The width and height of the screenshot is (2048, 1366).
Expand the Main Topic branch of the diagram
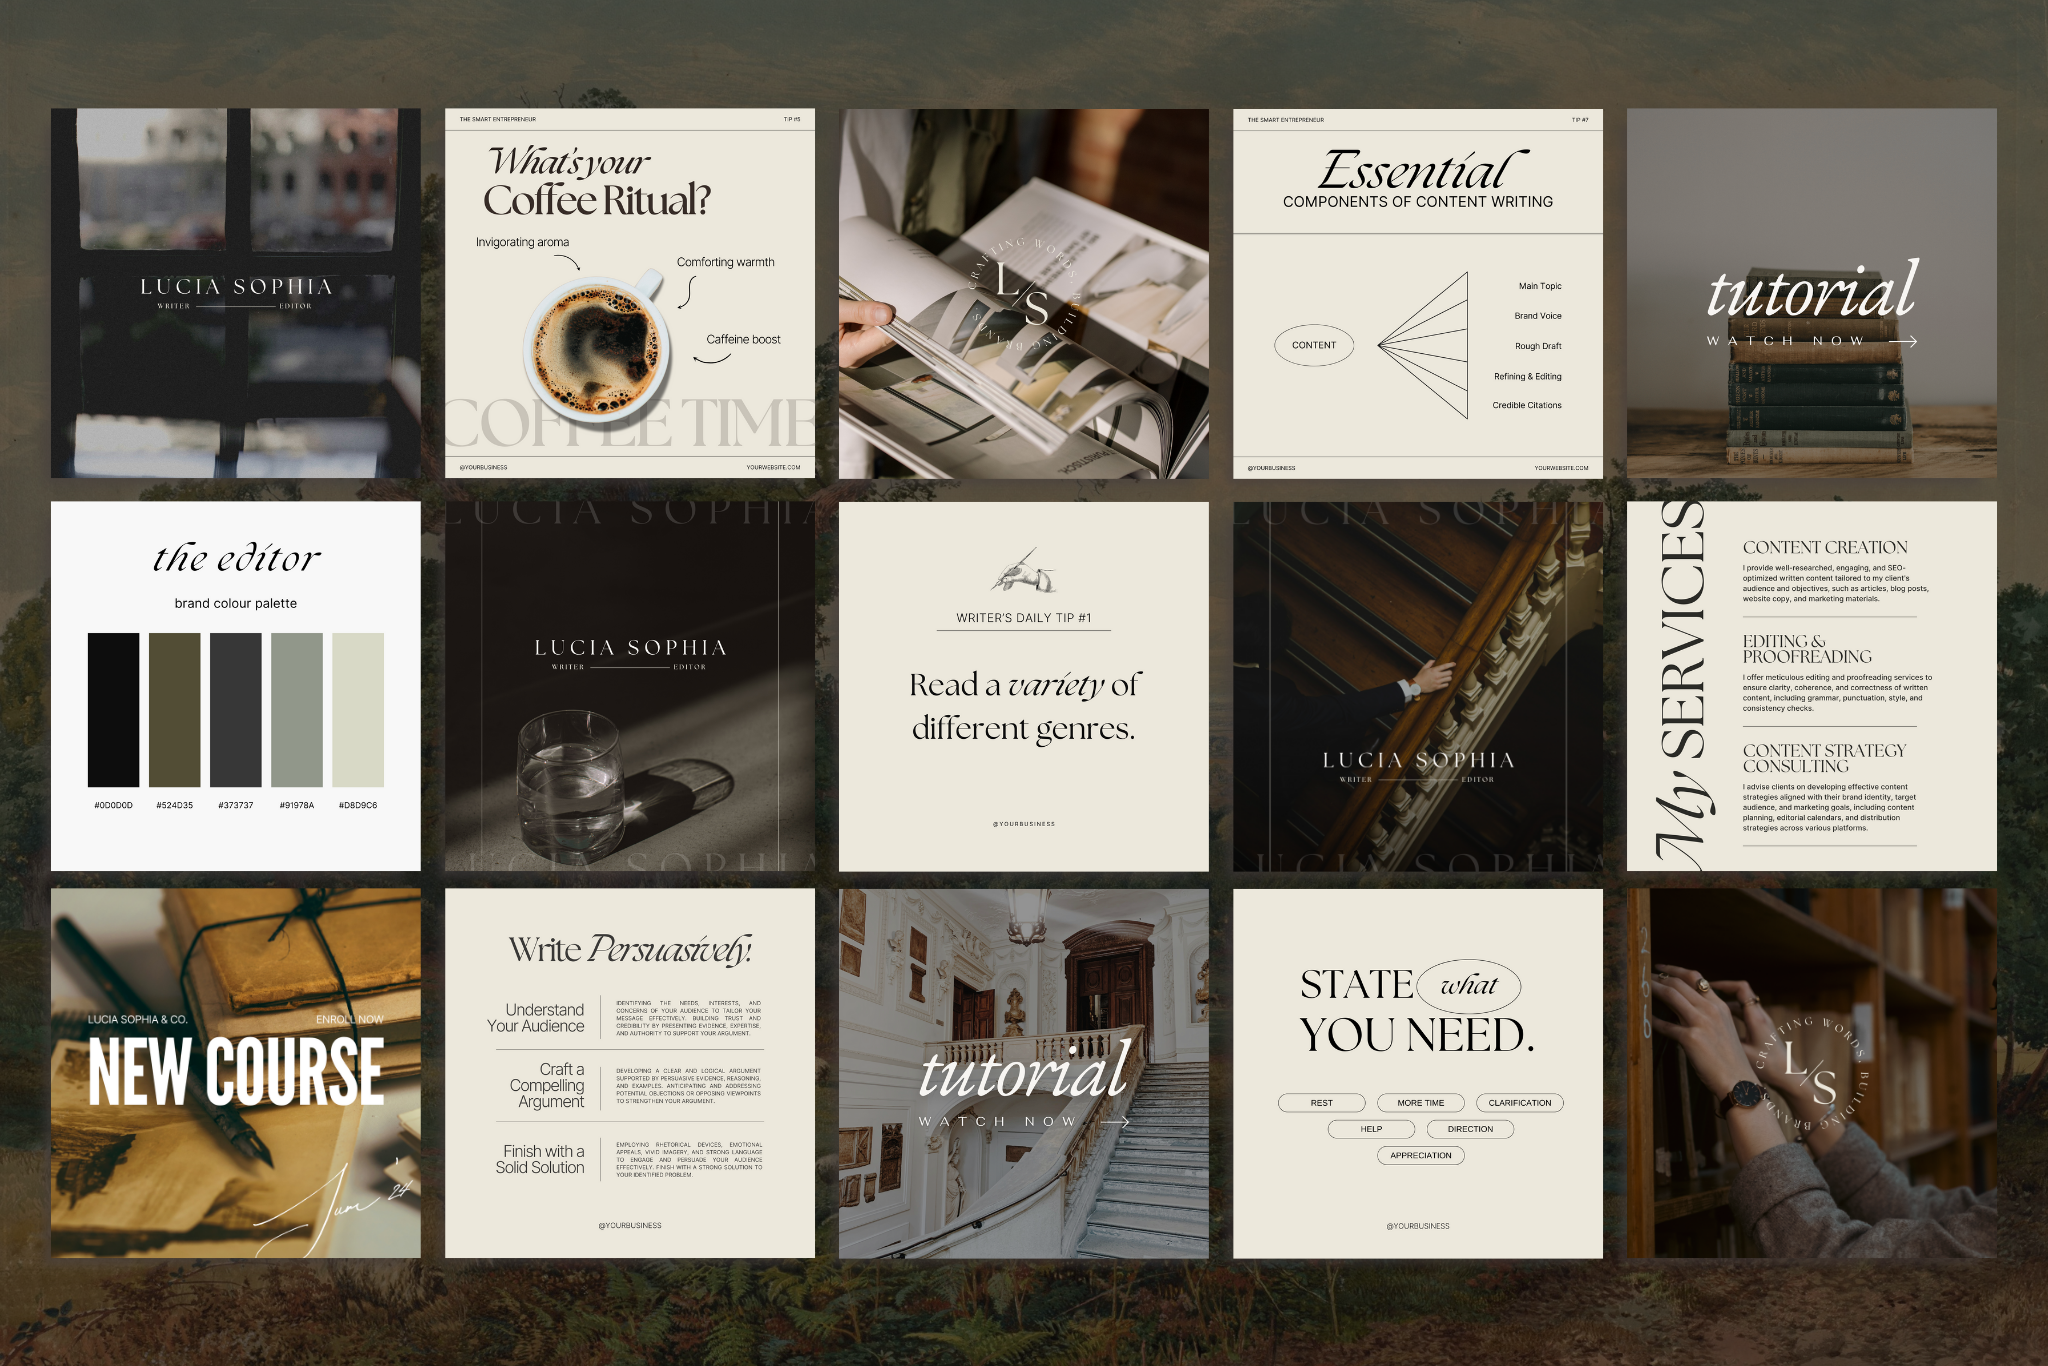1537,286
